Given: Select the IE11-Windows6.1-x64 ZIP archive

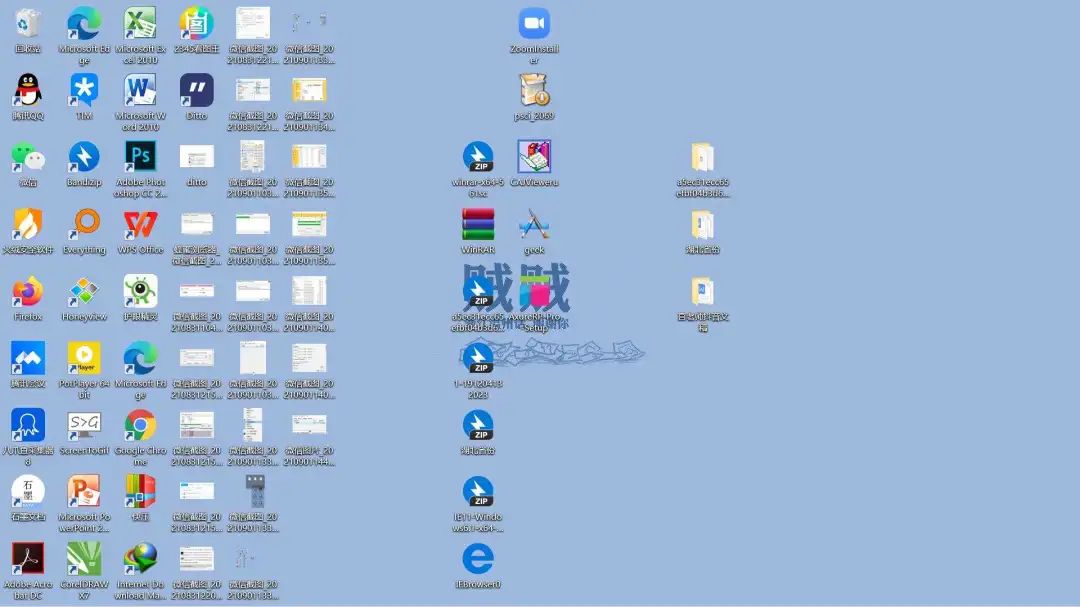Looking at the screenshot, I should click(x=477, y=492).
